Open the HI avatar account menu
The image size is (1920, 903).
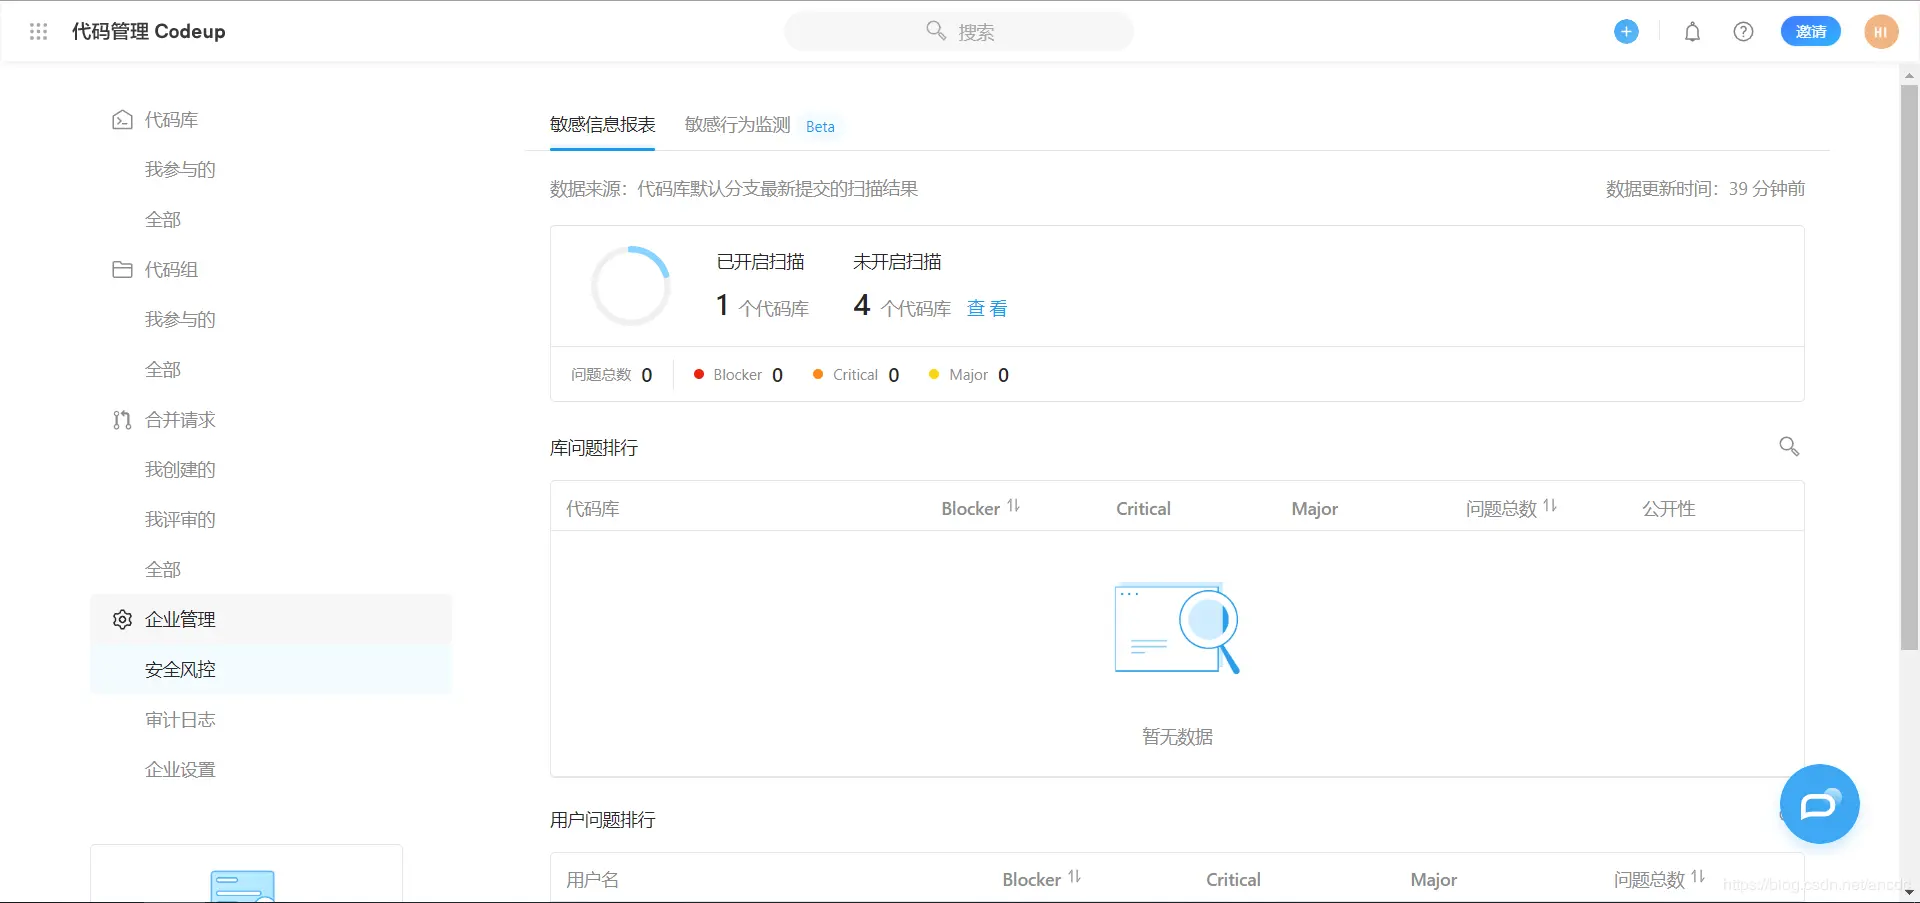[x=1881, y=31]
